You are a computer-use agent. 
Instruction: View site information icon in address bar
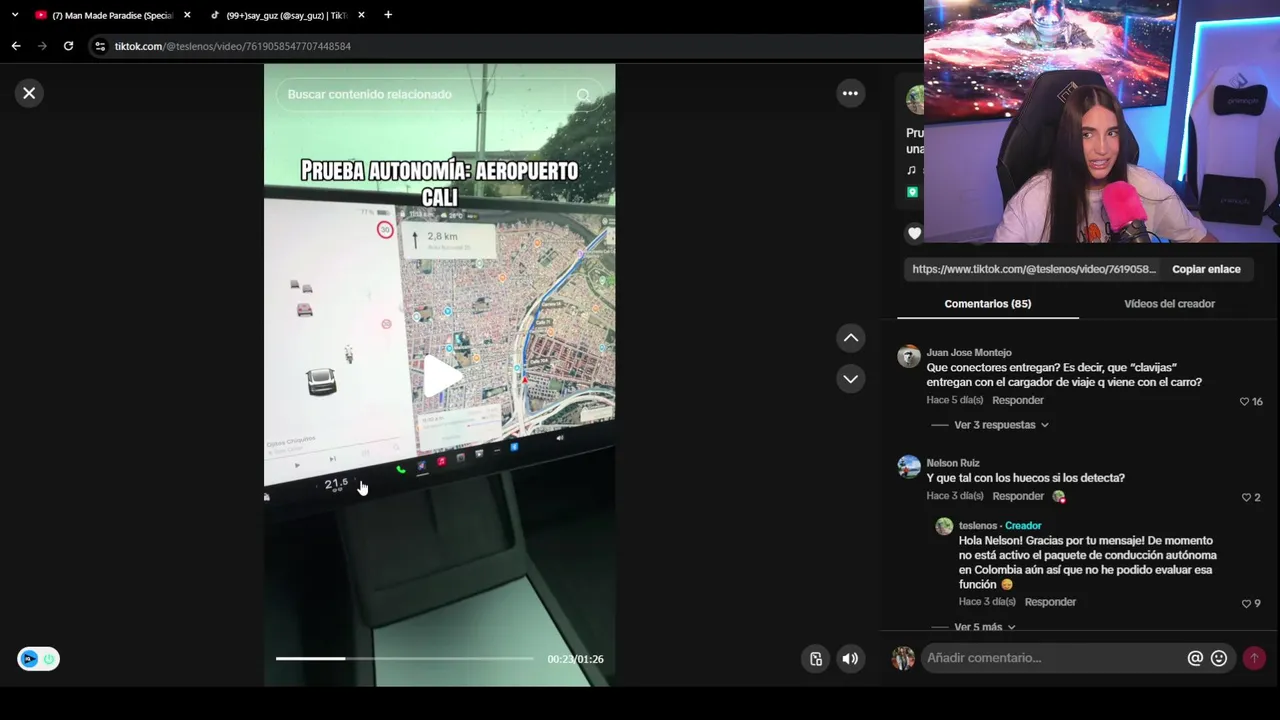click(100, 46)
